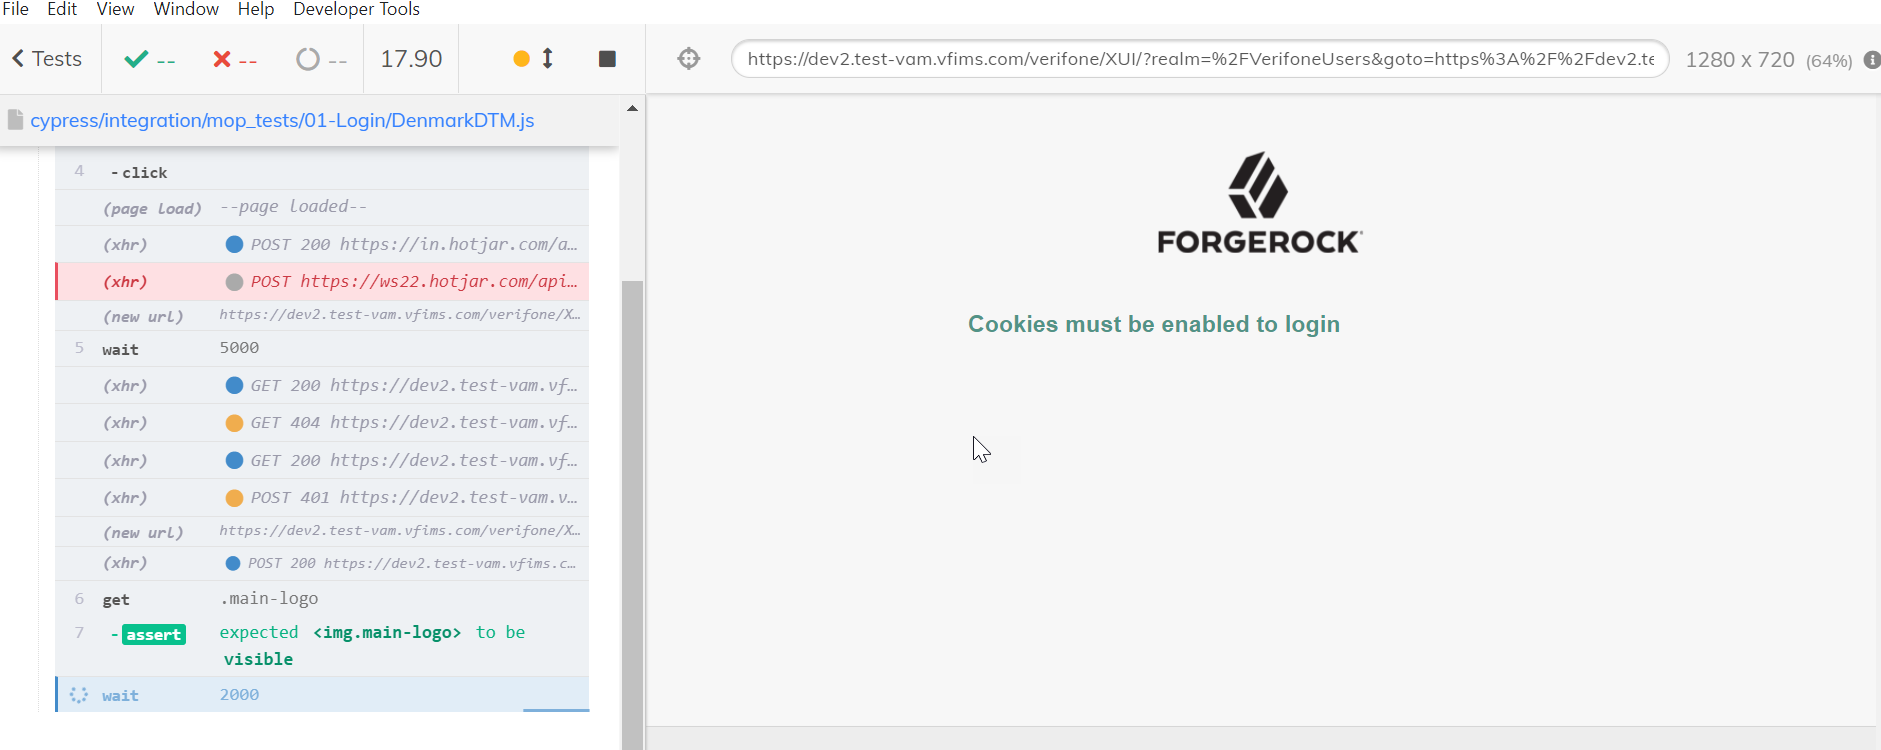The height and width of the screenshot is (750, 1881).
Task: Go back to Tests list
Action: [47, 59]
